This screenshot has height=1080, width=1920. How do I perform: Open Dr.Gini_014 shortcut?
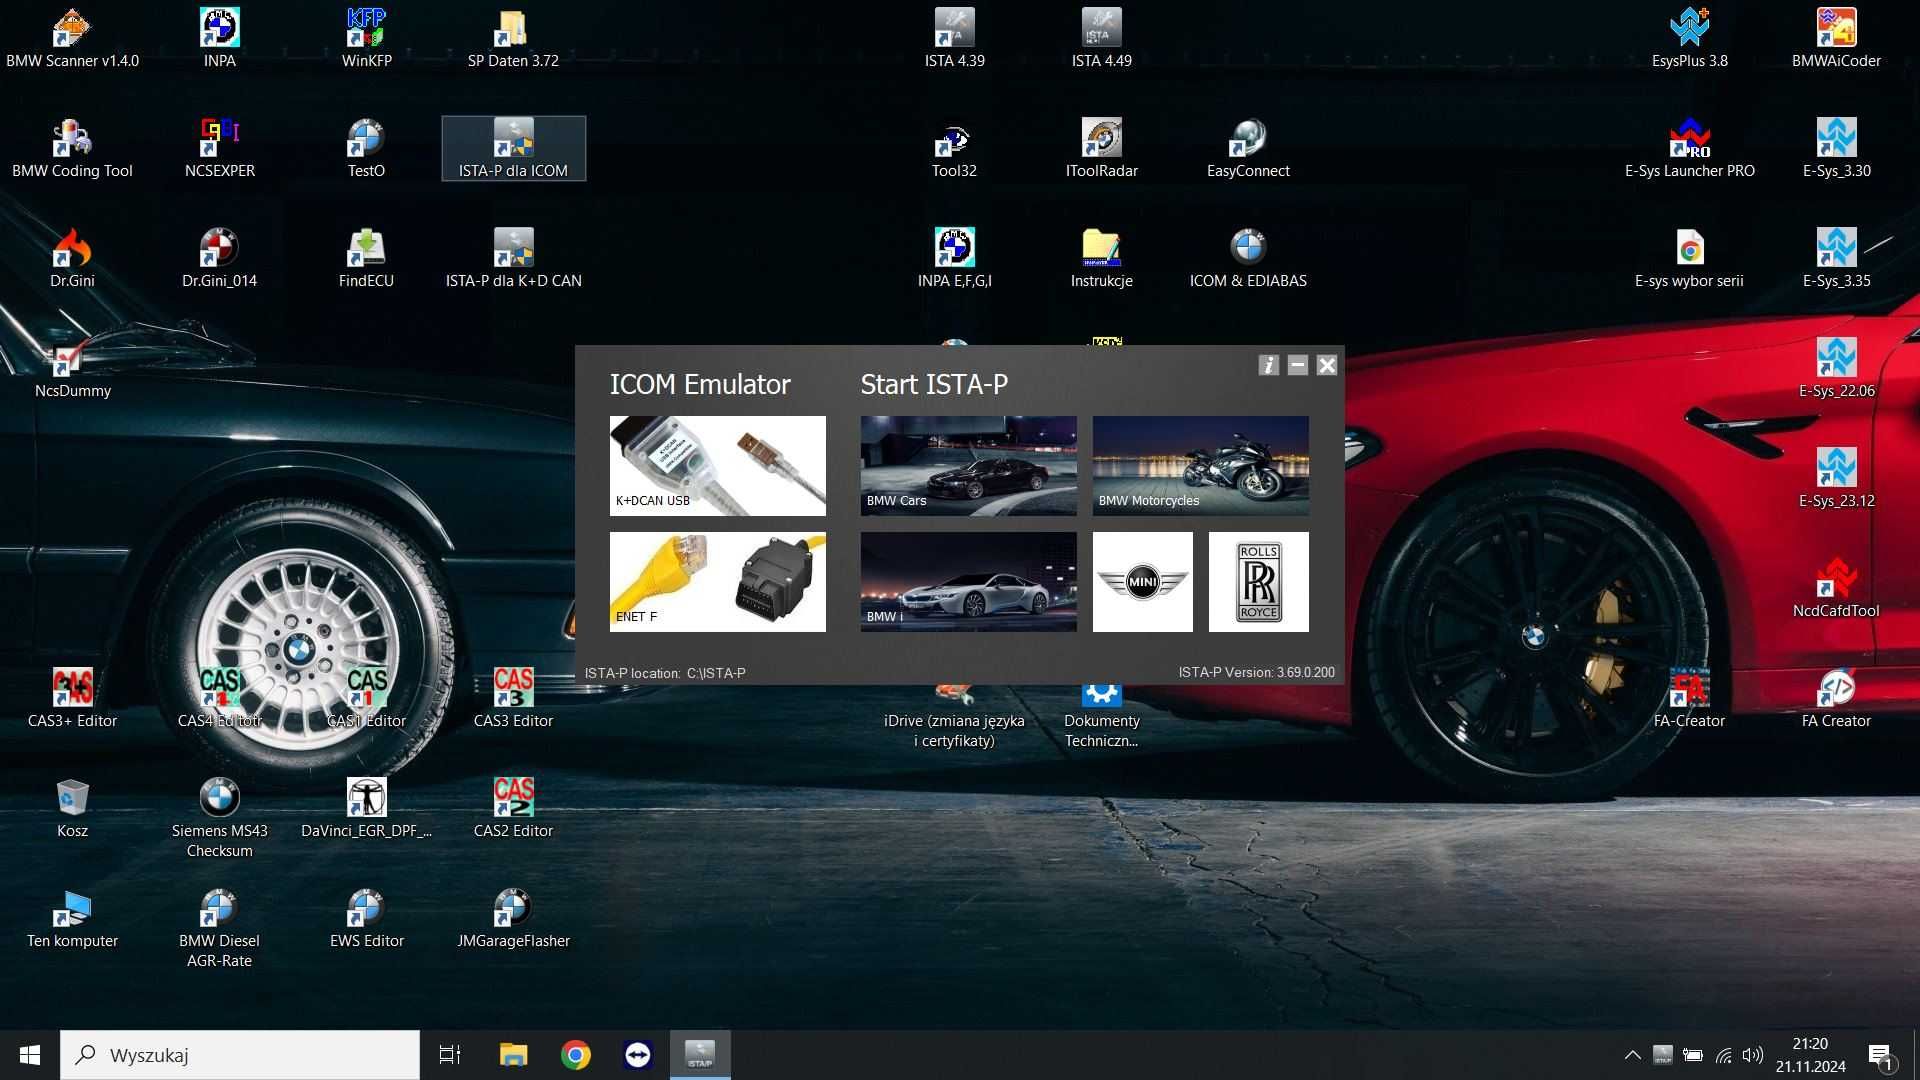(x=219, y=260)
